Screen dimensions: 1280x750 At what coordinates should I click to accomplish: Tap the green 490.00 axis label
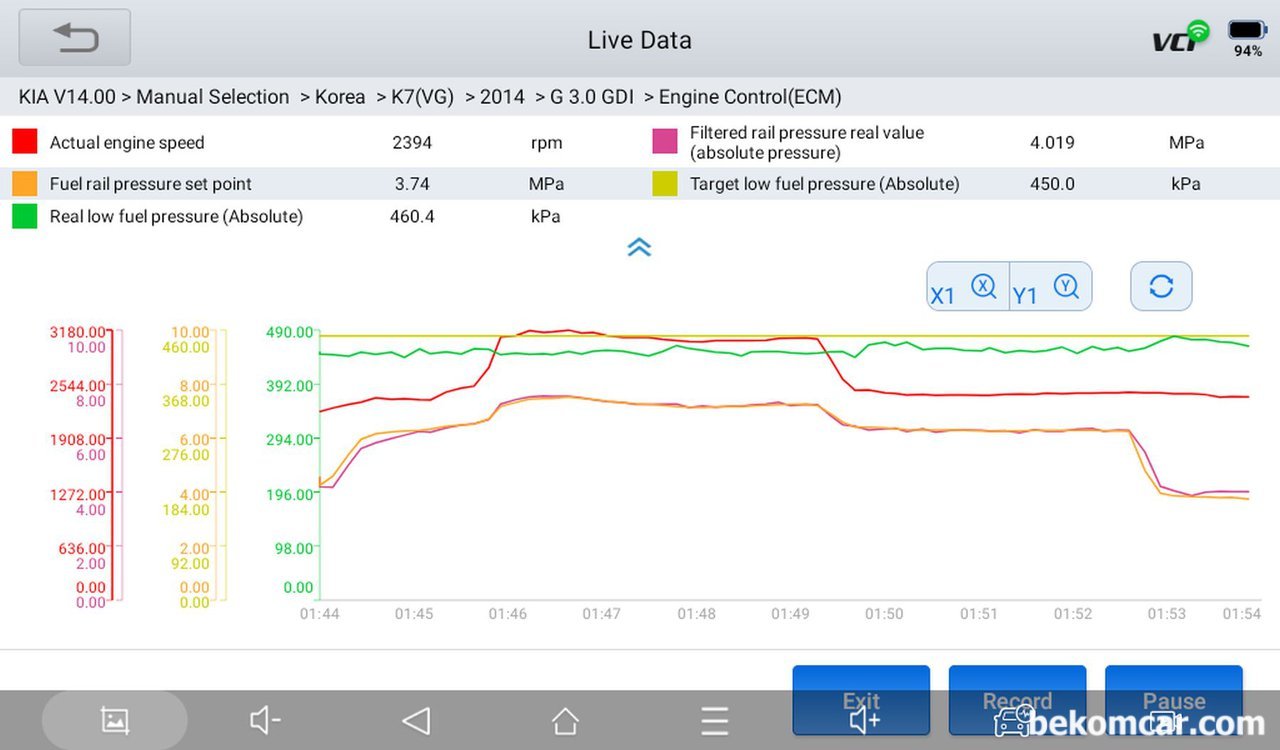pos(289,332)
